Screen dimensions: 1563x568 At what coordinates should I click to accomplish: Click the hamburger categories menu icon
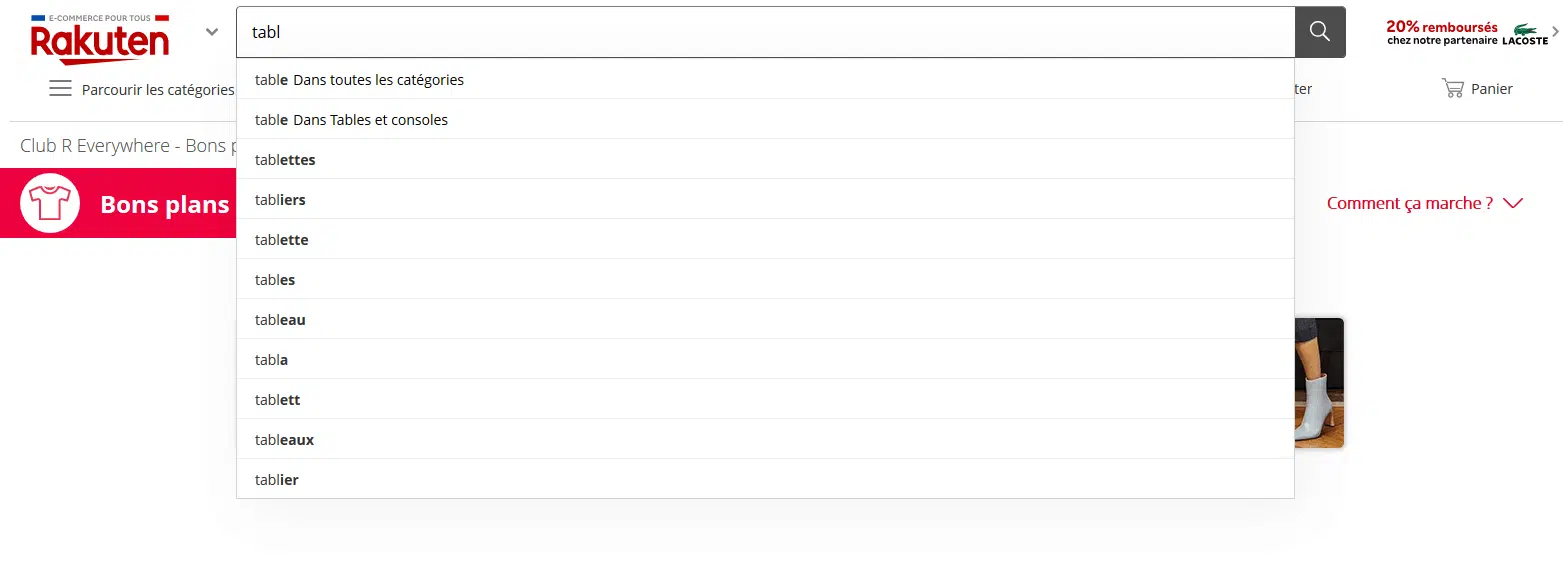(60, 89)
